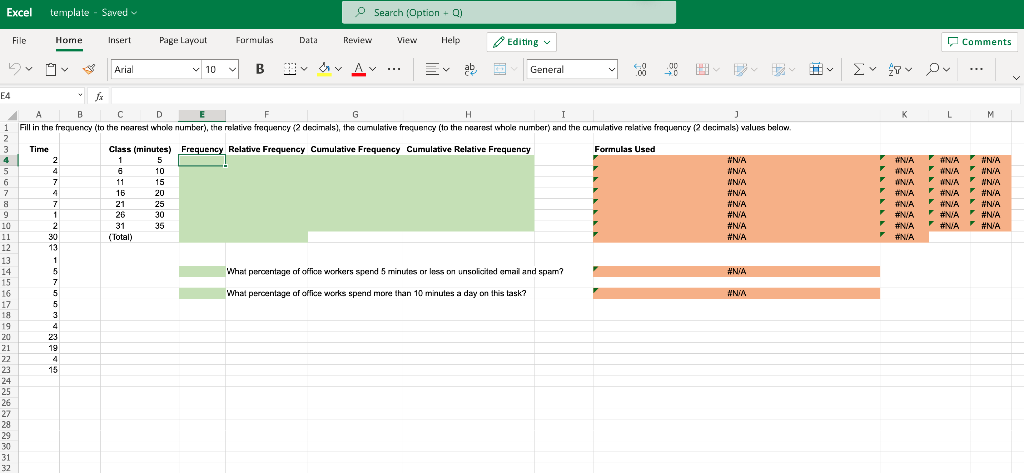
Task: Switch to the Page Layout tab
Action: [x=183, y=41]
